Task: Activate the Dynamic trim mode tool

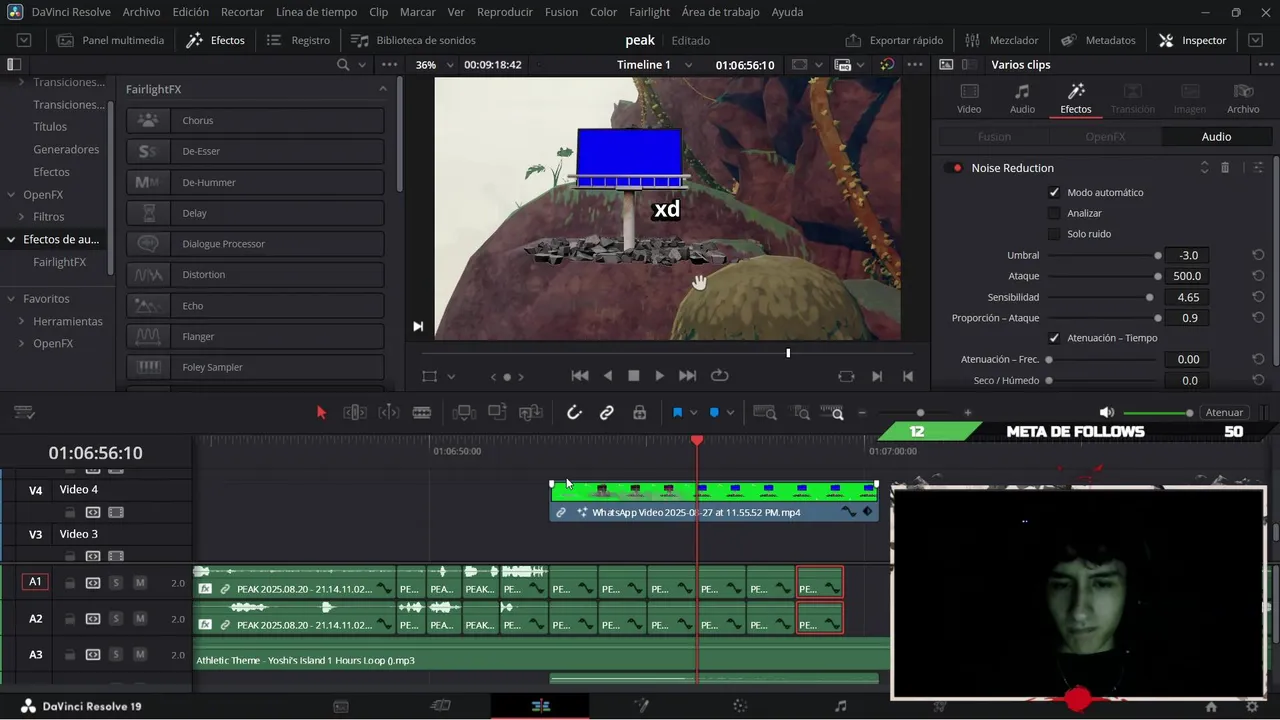Action: 388,412
